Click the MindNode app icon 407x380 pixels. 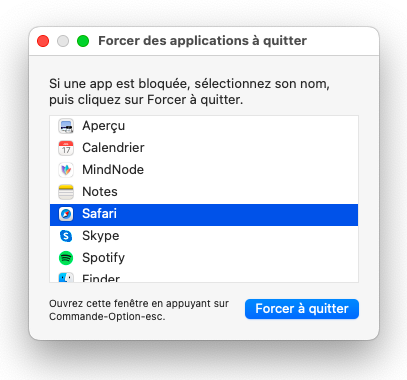(66, 170)
